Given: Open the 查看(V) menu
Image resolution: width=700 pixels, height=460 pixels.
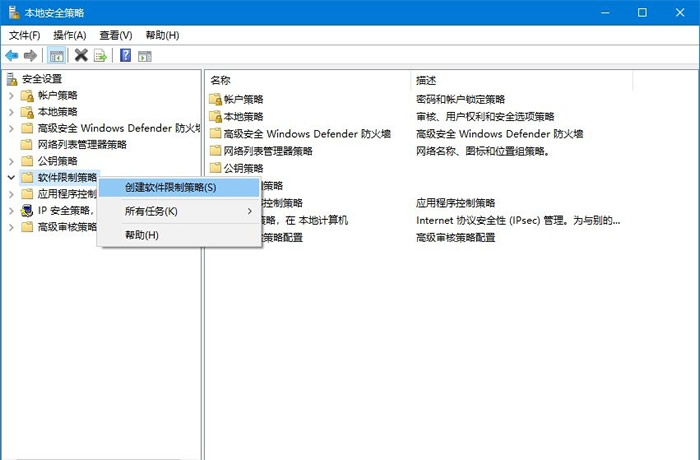Looking at the screenshot, I should pyautogui.click(x=116, y=35).
